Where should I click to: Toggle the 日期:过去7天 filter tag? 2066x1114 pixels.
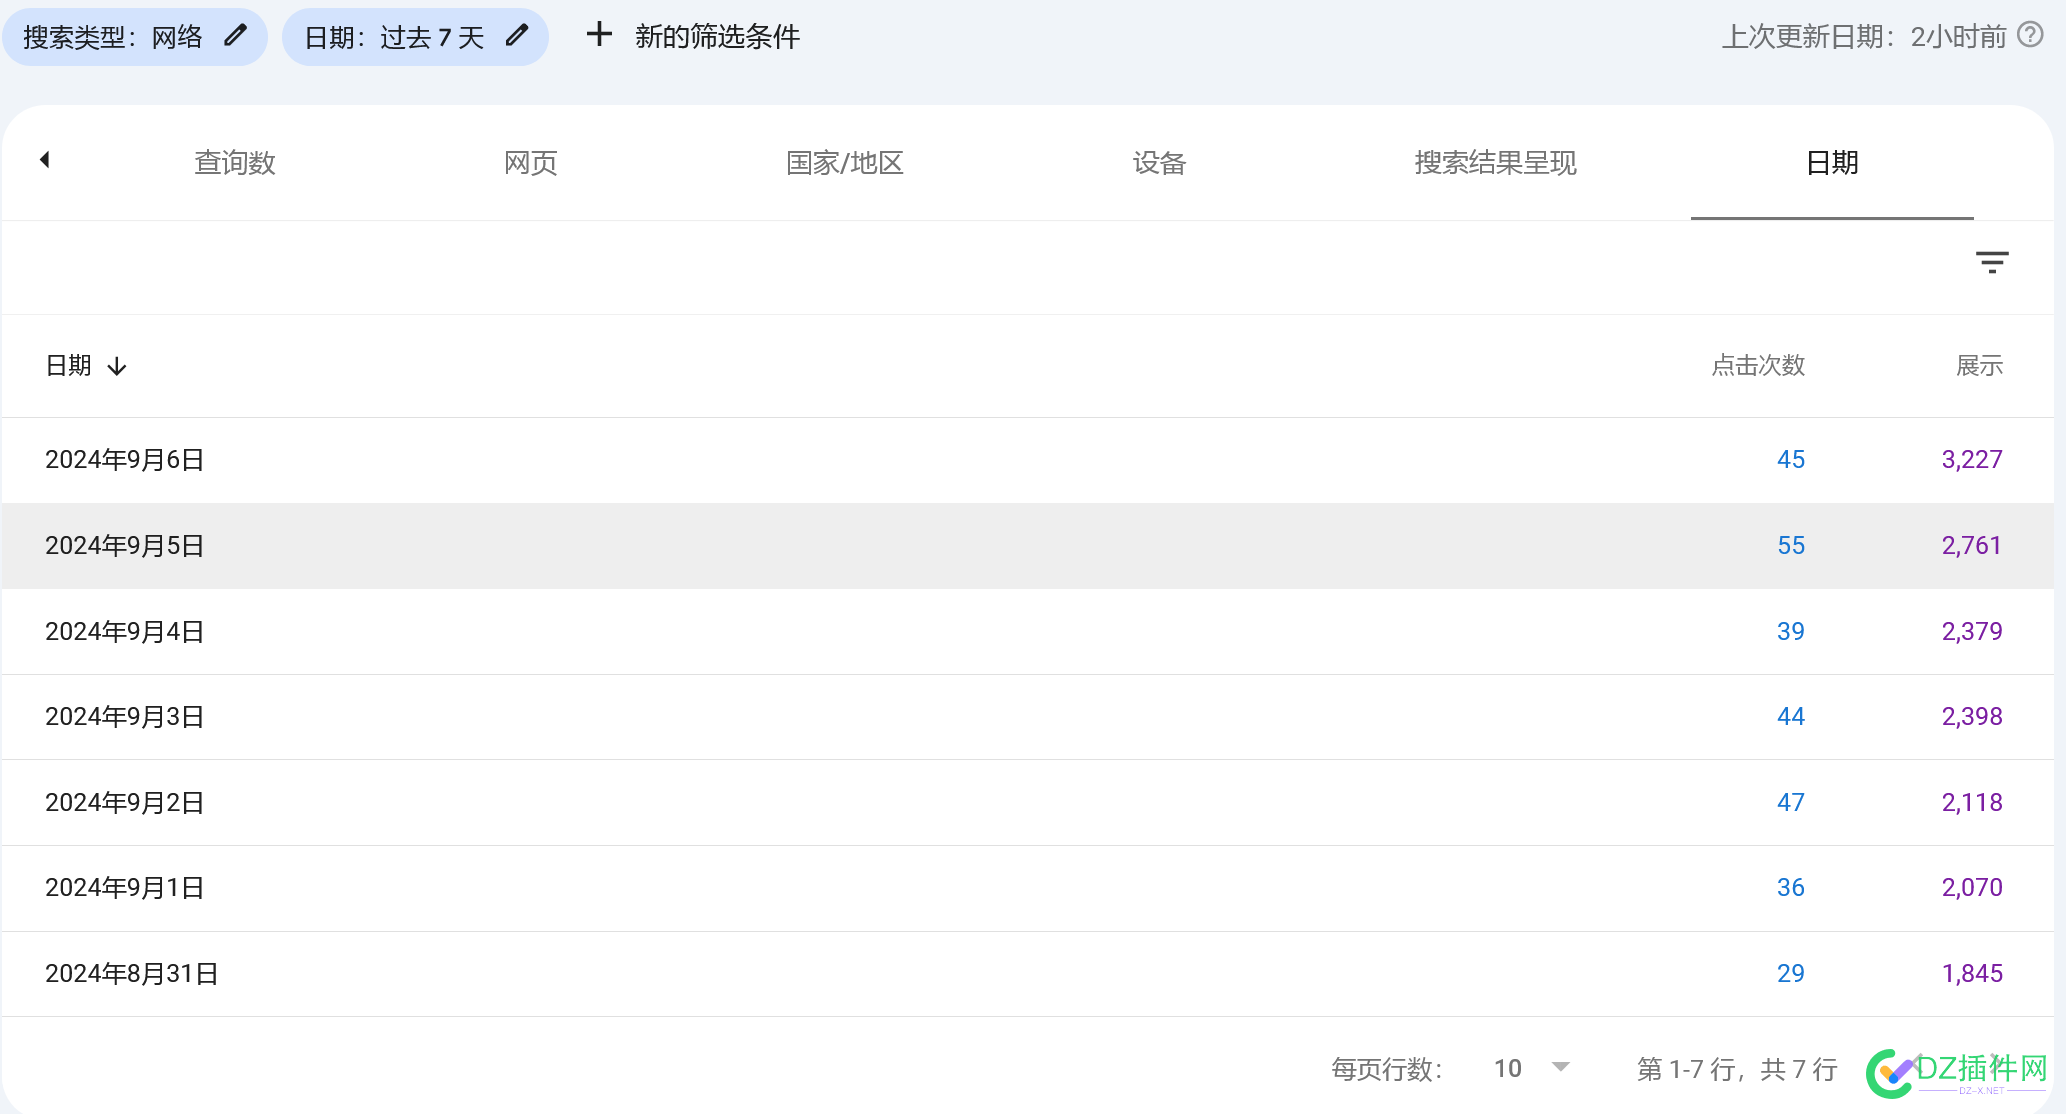[412, 37]
